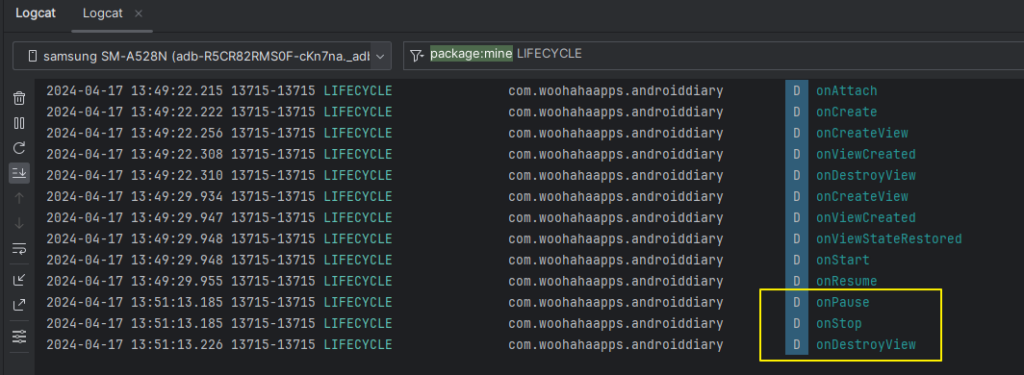
Task: Click the onPause log message
Action: coord(842,302)
